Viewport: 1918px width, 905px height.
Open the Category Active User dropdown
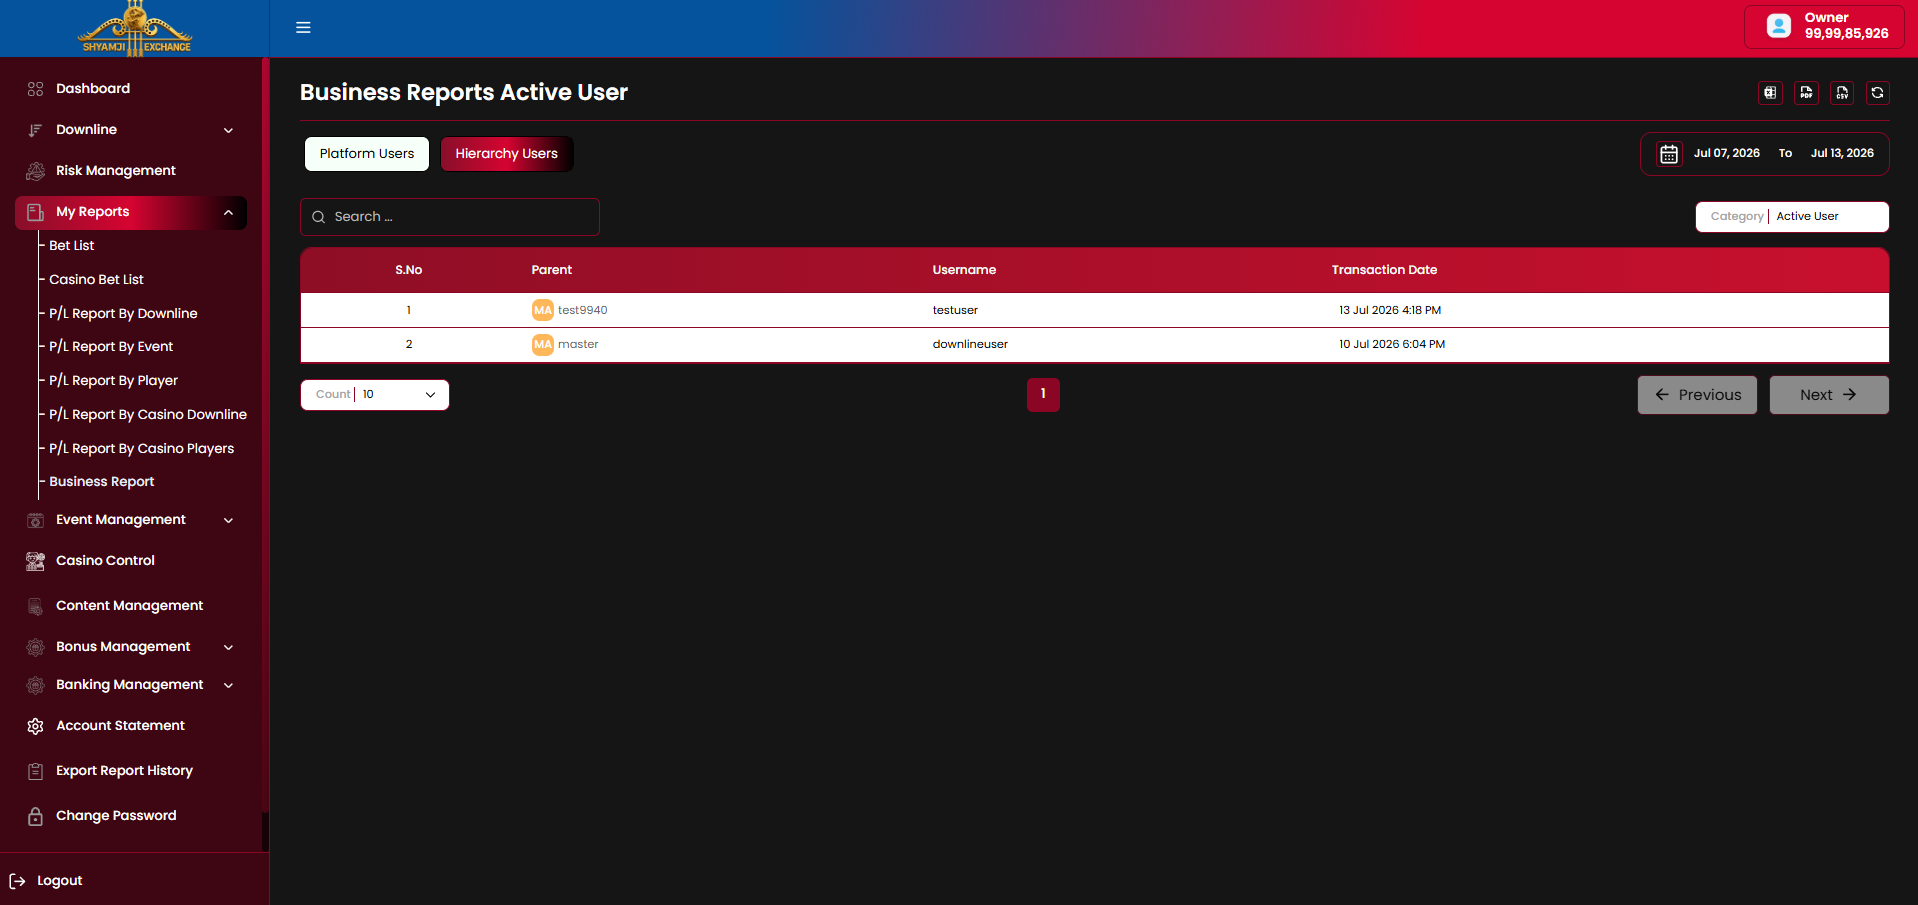click(x=1792, y=217)
